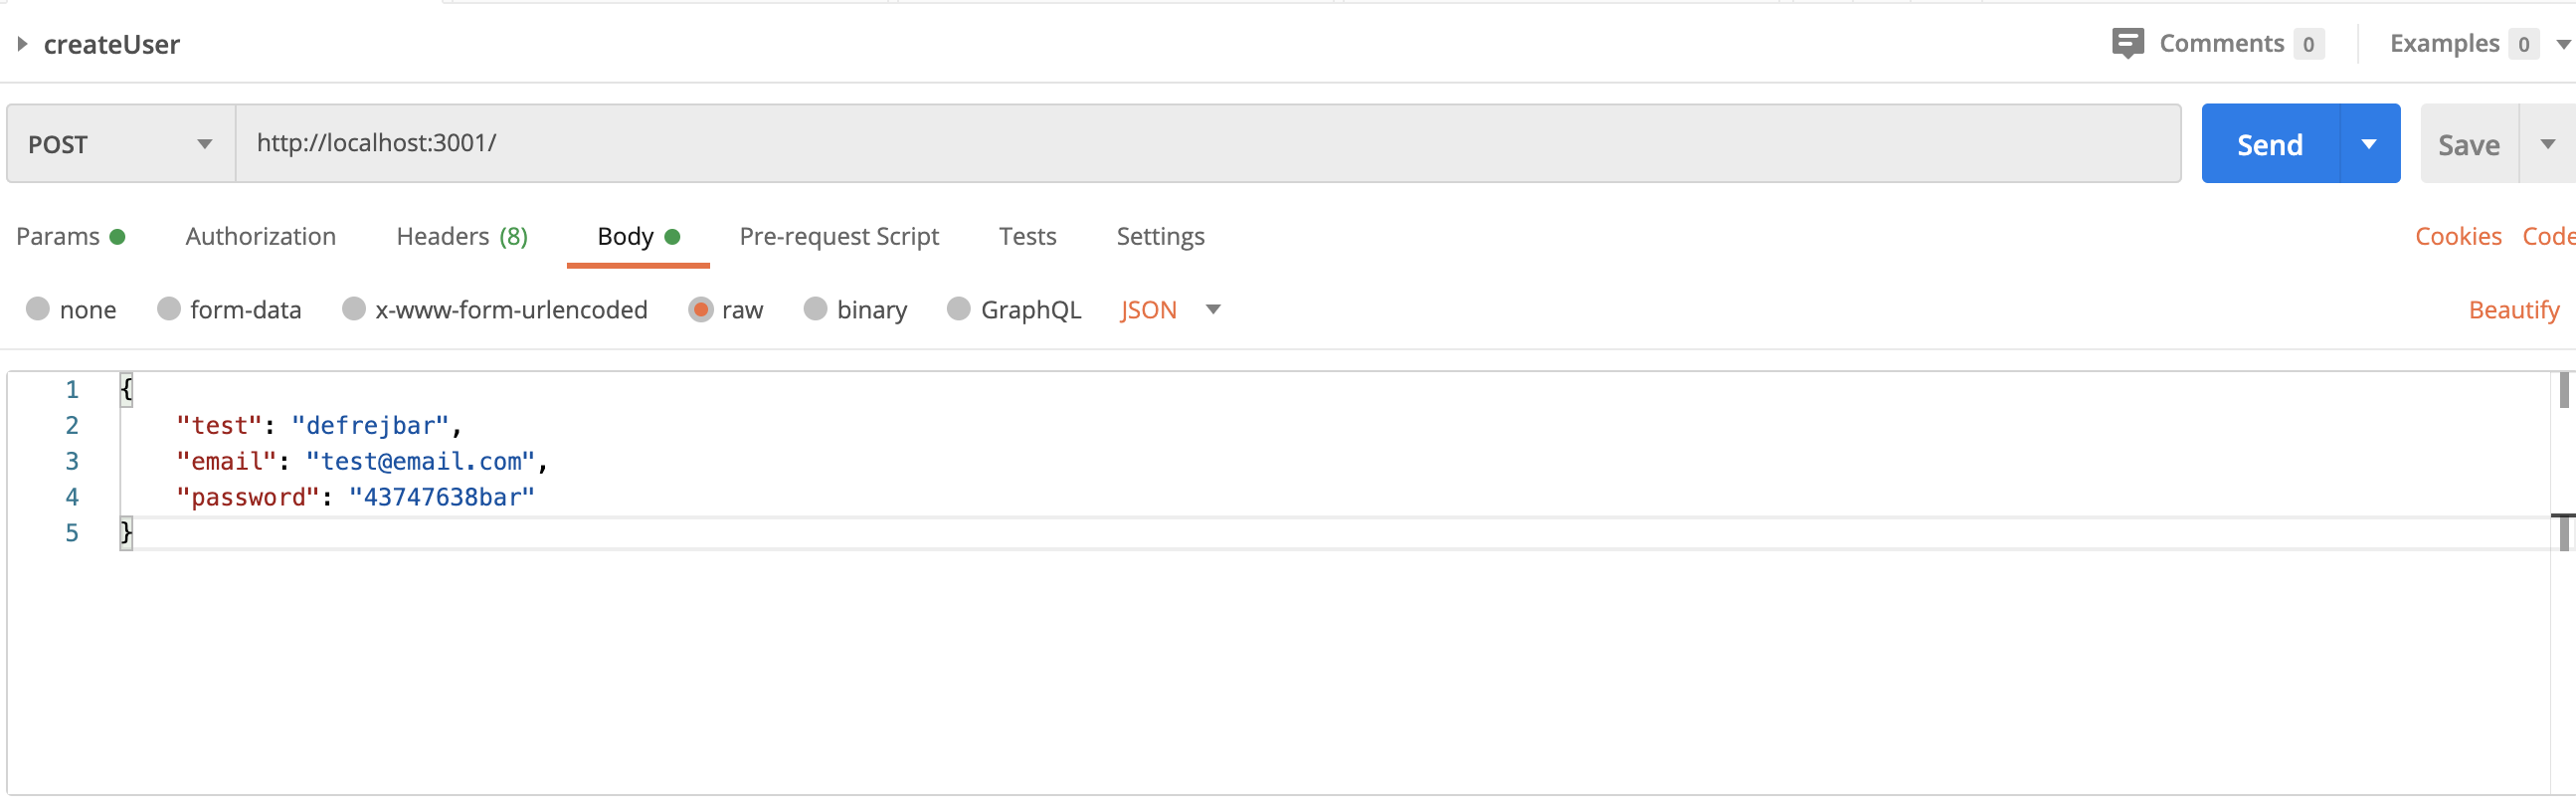
Task: Open the Examples dropdown arrow
Action: [2563, 44]
